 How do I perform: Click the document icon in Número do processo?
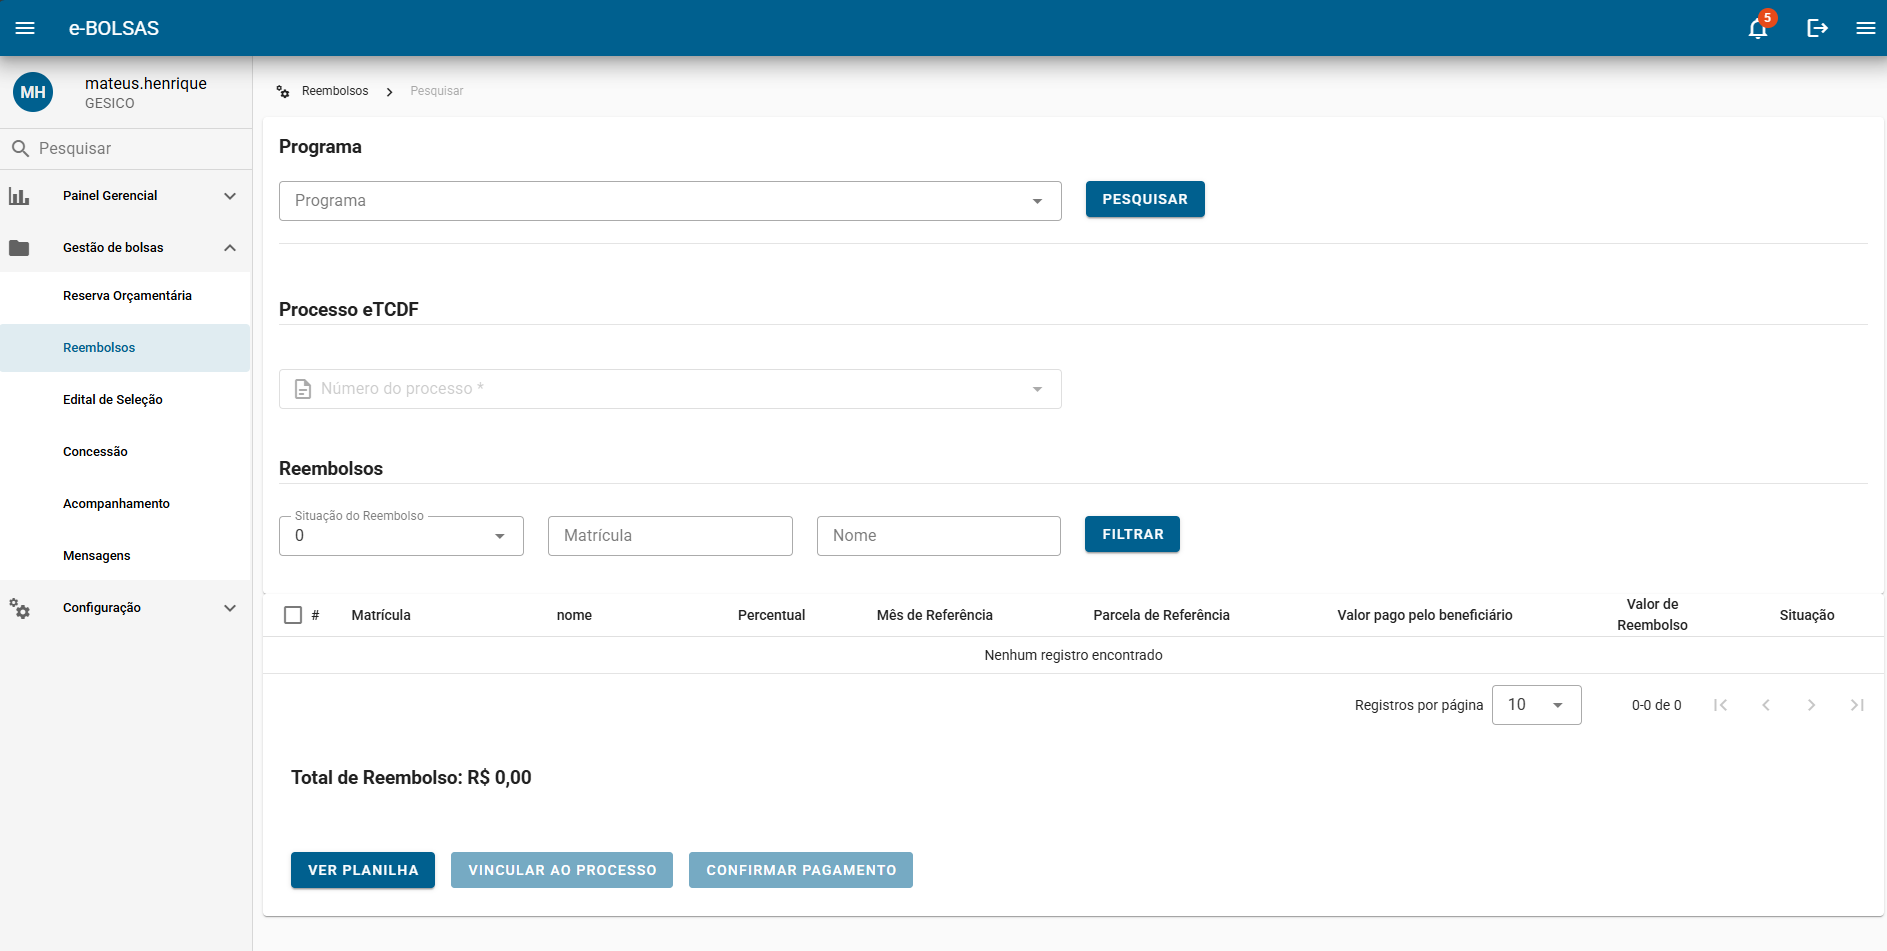coord(303,389)
